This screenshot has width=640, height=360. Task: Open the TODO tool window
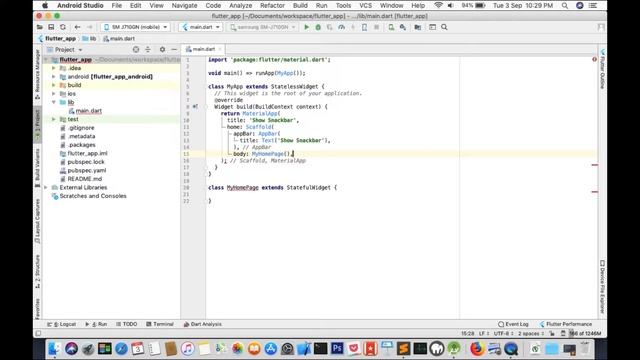click(x=127, y=324)
